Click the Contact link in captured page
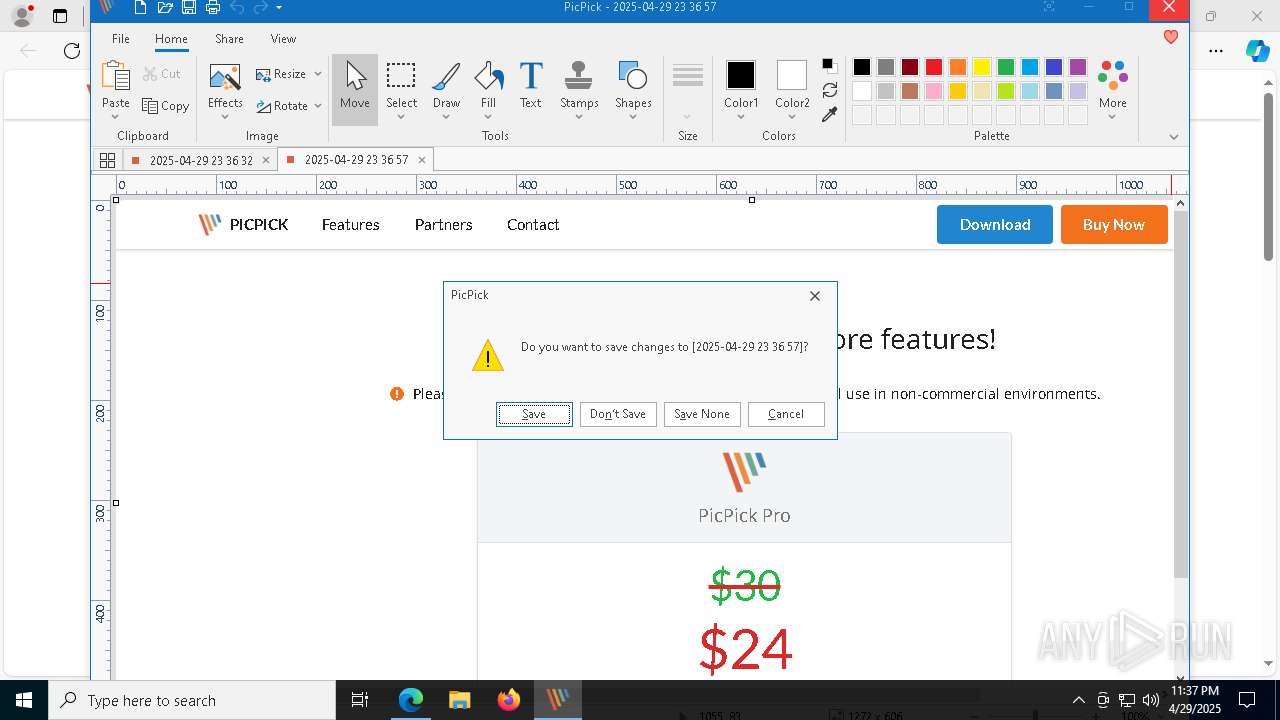Screen dimensions: 1280x720 533,225
